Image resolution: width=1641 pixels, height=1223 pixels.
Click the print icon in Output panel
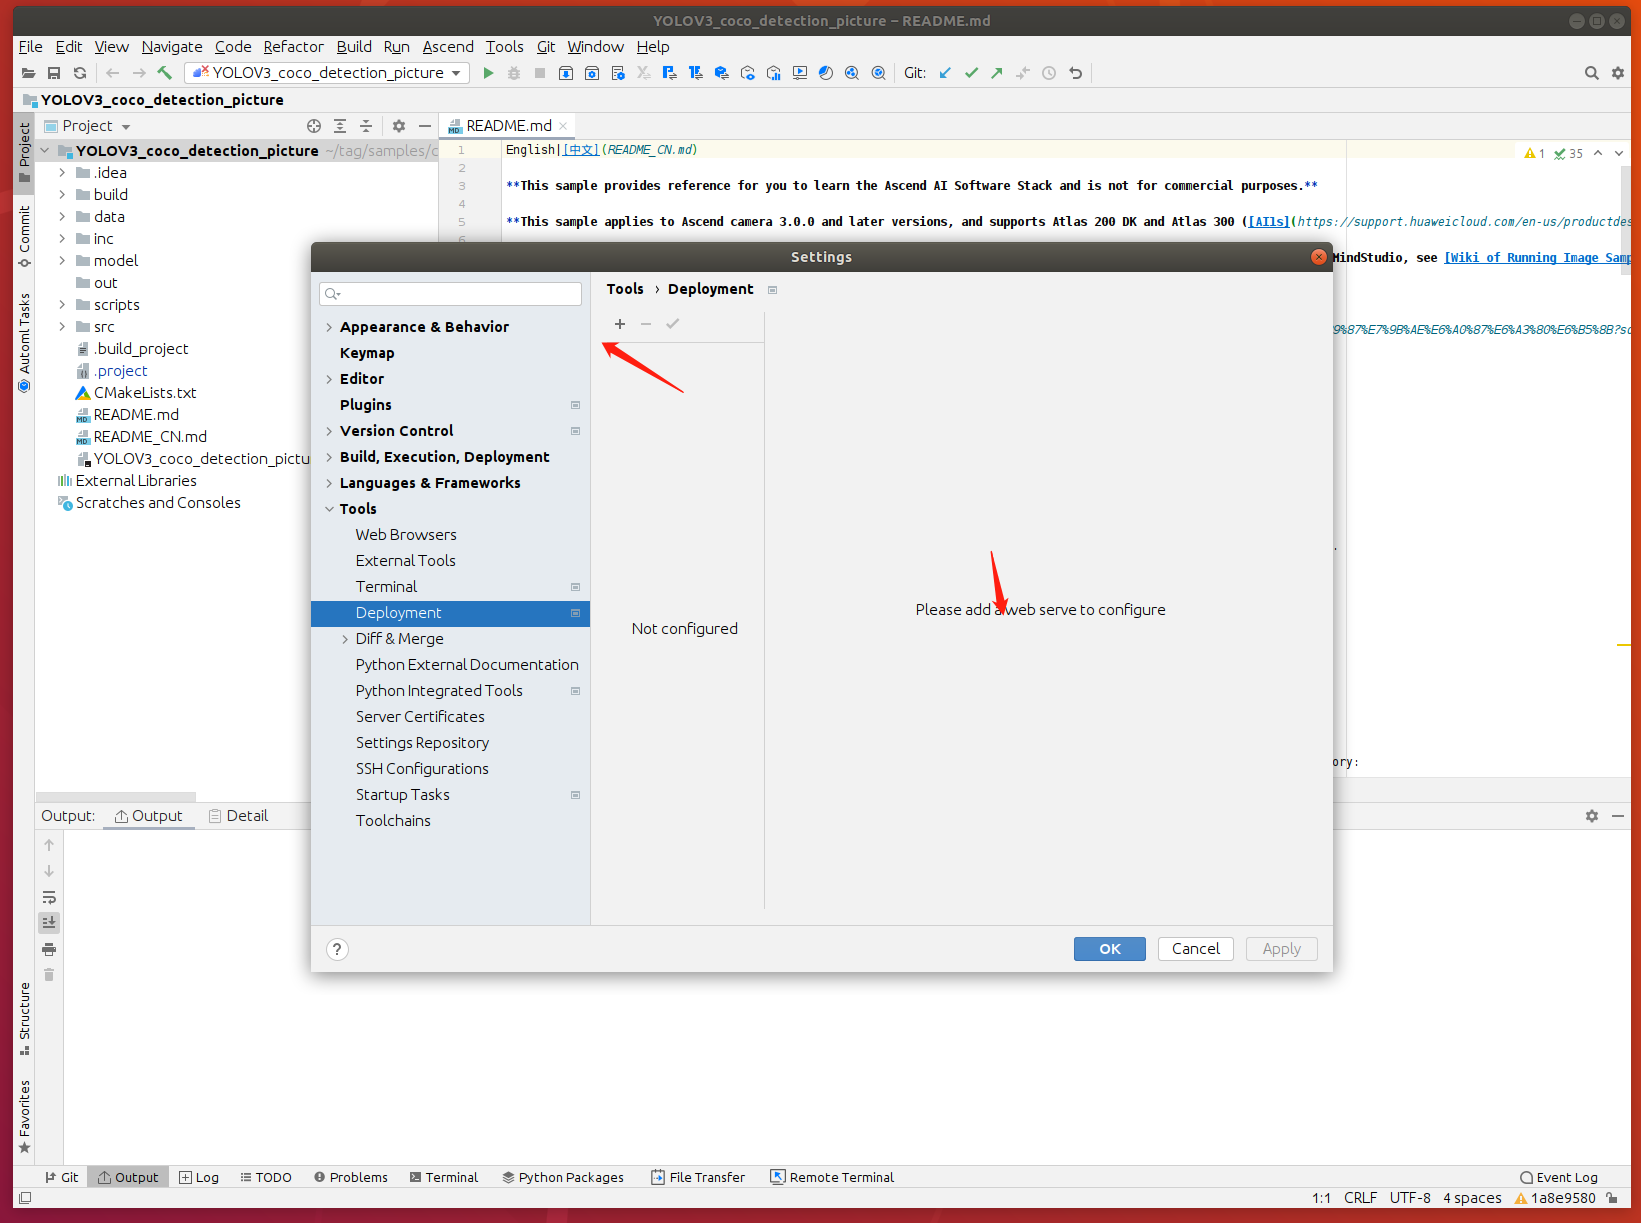tap(49, 949)
